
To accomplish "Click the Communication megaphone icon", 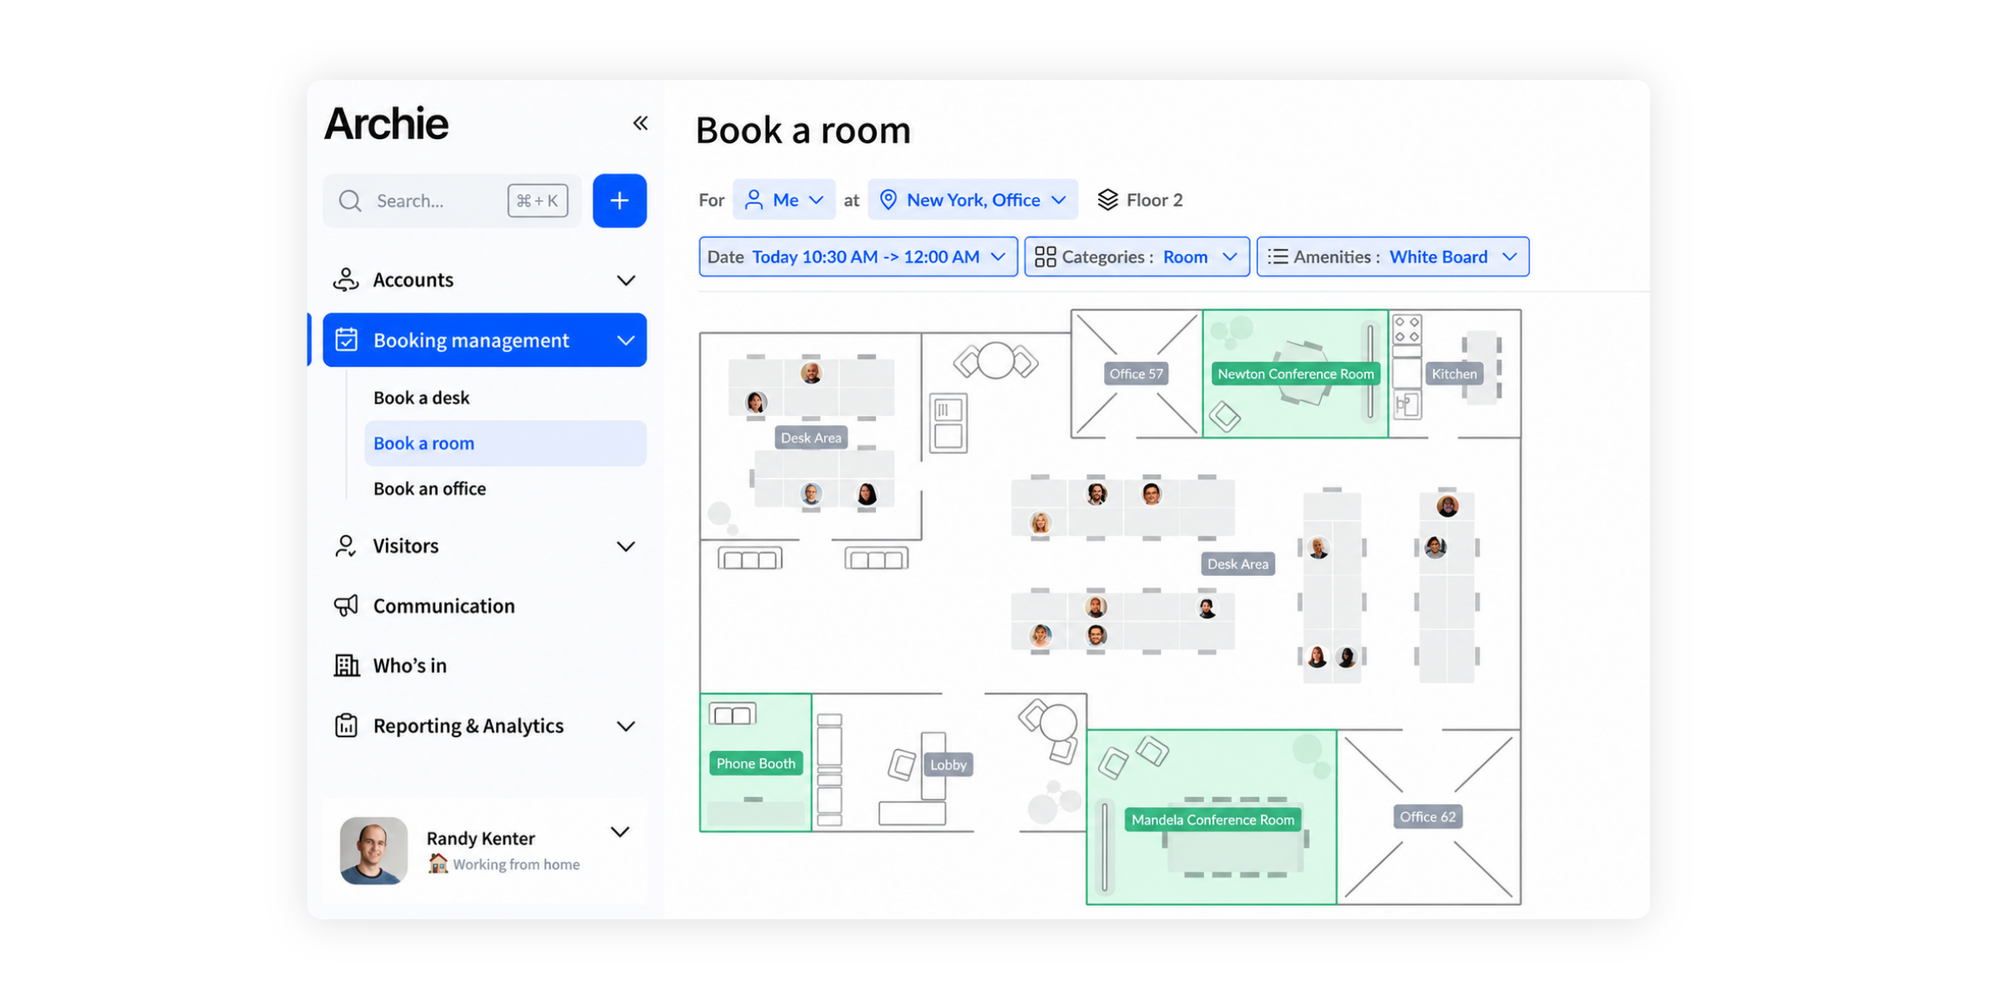I will 346,606.
